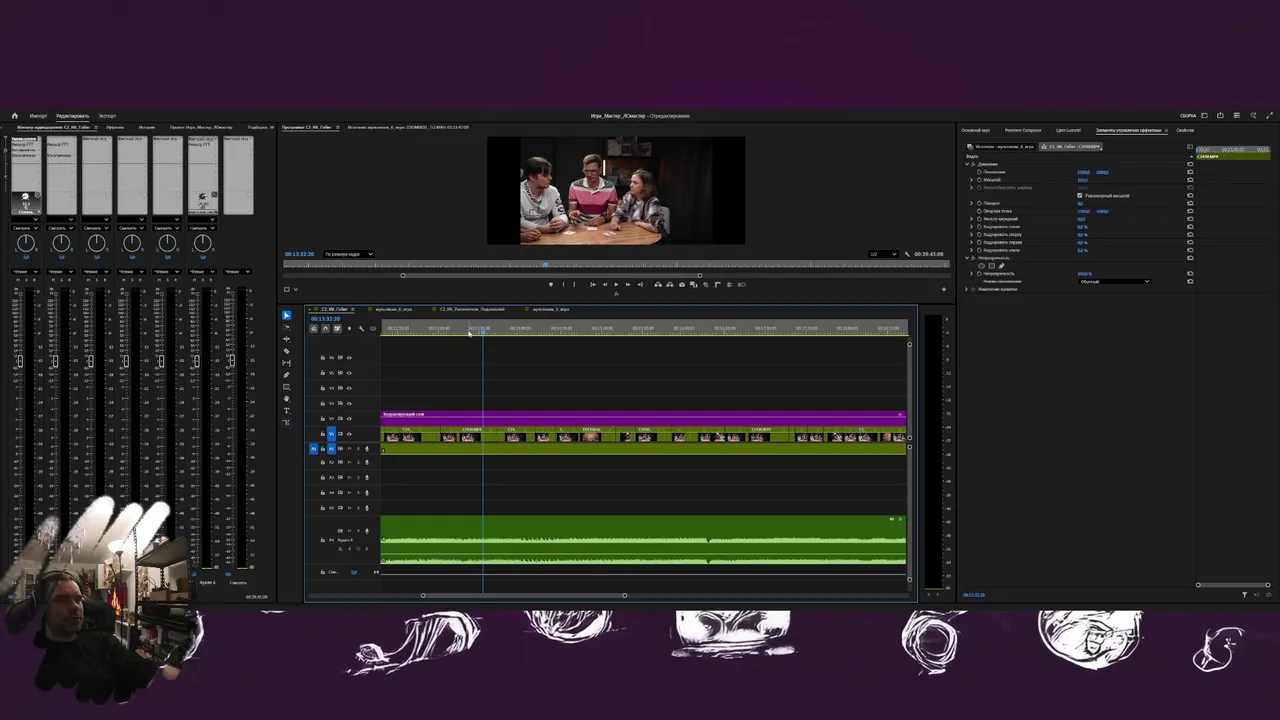
Task: Select the Razor tool
Action: click(x=286, y=351)
